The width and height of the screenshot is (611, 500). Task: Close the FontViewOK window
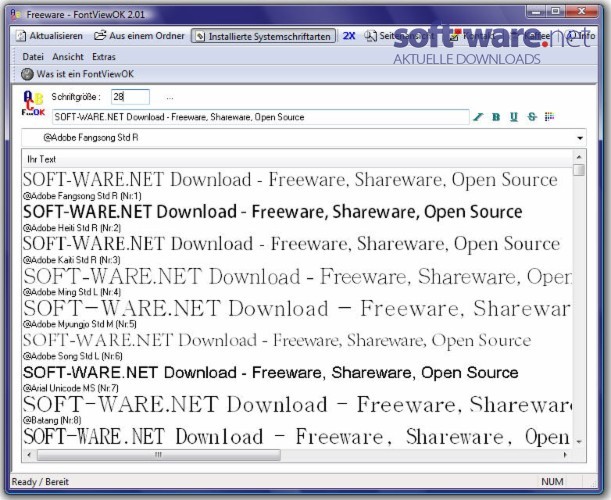point(581,12)
